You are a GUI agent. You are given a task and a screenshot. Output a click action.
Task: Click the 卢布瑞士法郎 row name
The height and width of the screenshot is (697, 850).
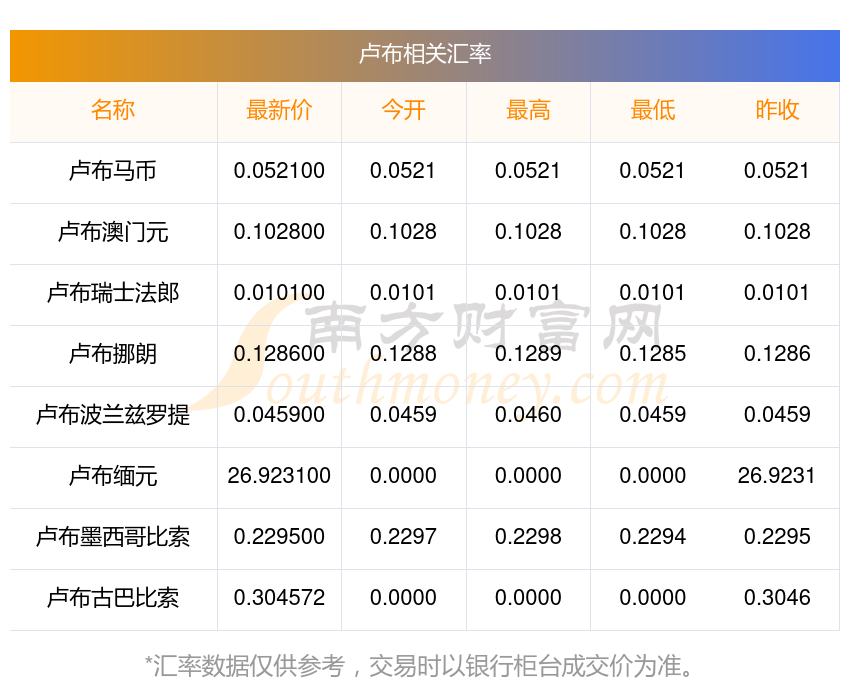click(113, 293)
